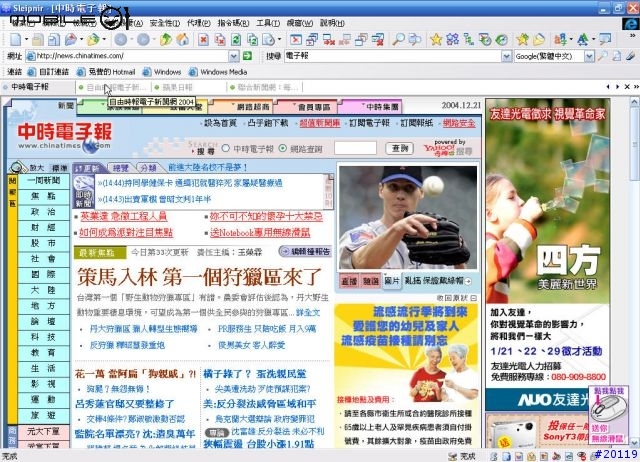Click the page scrollbar down arrow
Viewport: 640px width, 462px height.
tap(635, 443)
